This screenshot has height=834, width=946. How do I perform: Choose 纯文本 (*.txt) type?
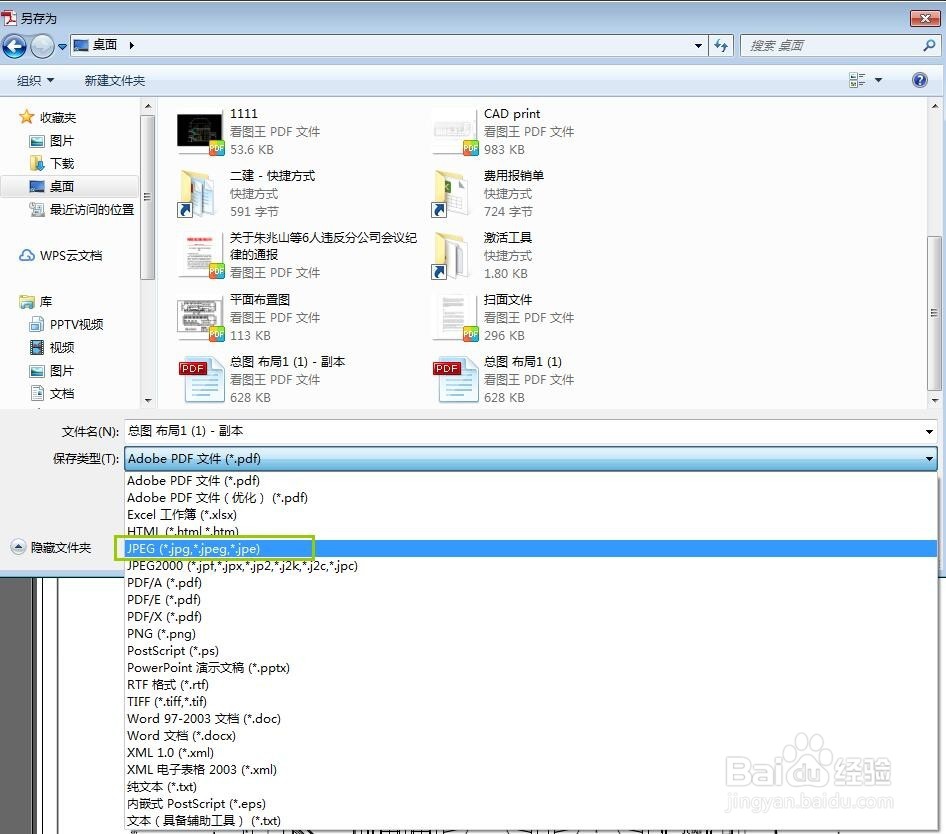[x=531, y=786]
